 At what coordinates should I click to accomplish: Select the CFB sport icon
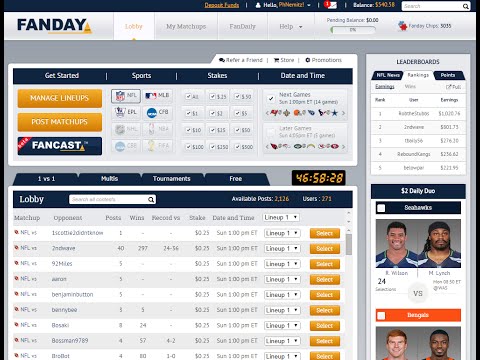(x=157, y=112)
